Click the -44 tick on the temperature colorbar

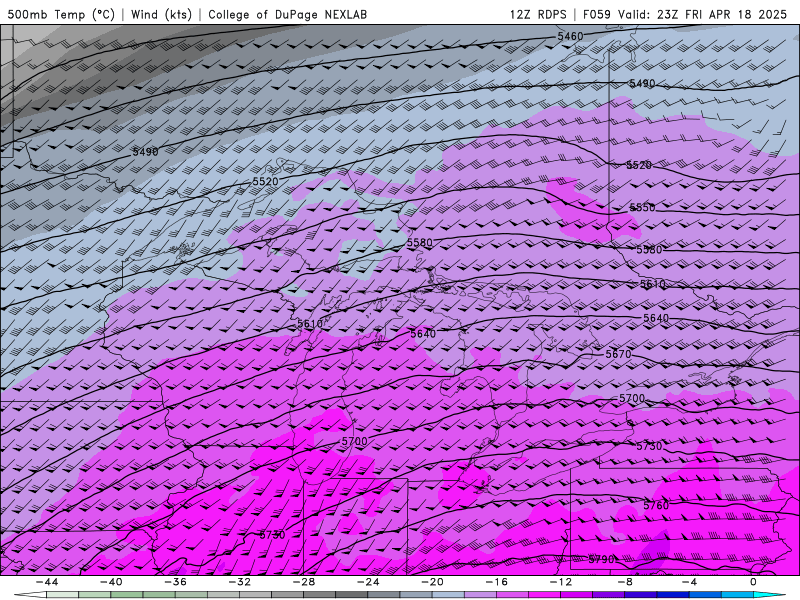(x=47, y=582)
